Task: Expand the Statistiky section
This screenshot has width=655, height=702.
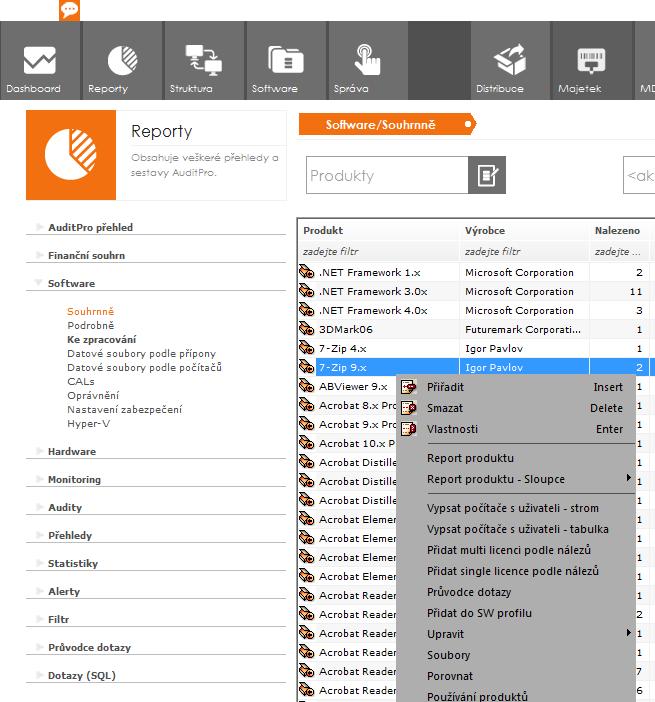Action: (x=40, y=563)
